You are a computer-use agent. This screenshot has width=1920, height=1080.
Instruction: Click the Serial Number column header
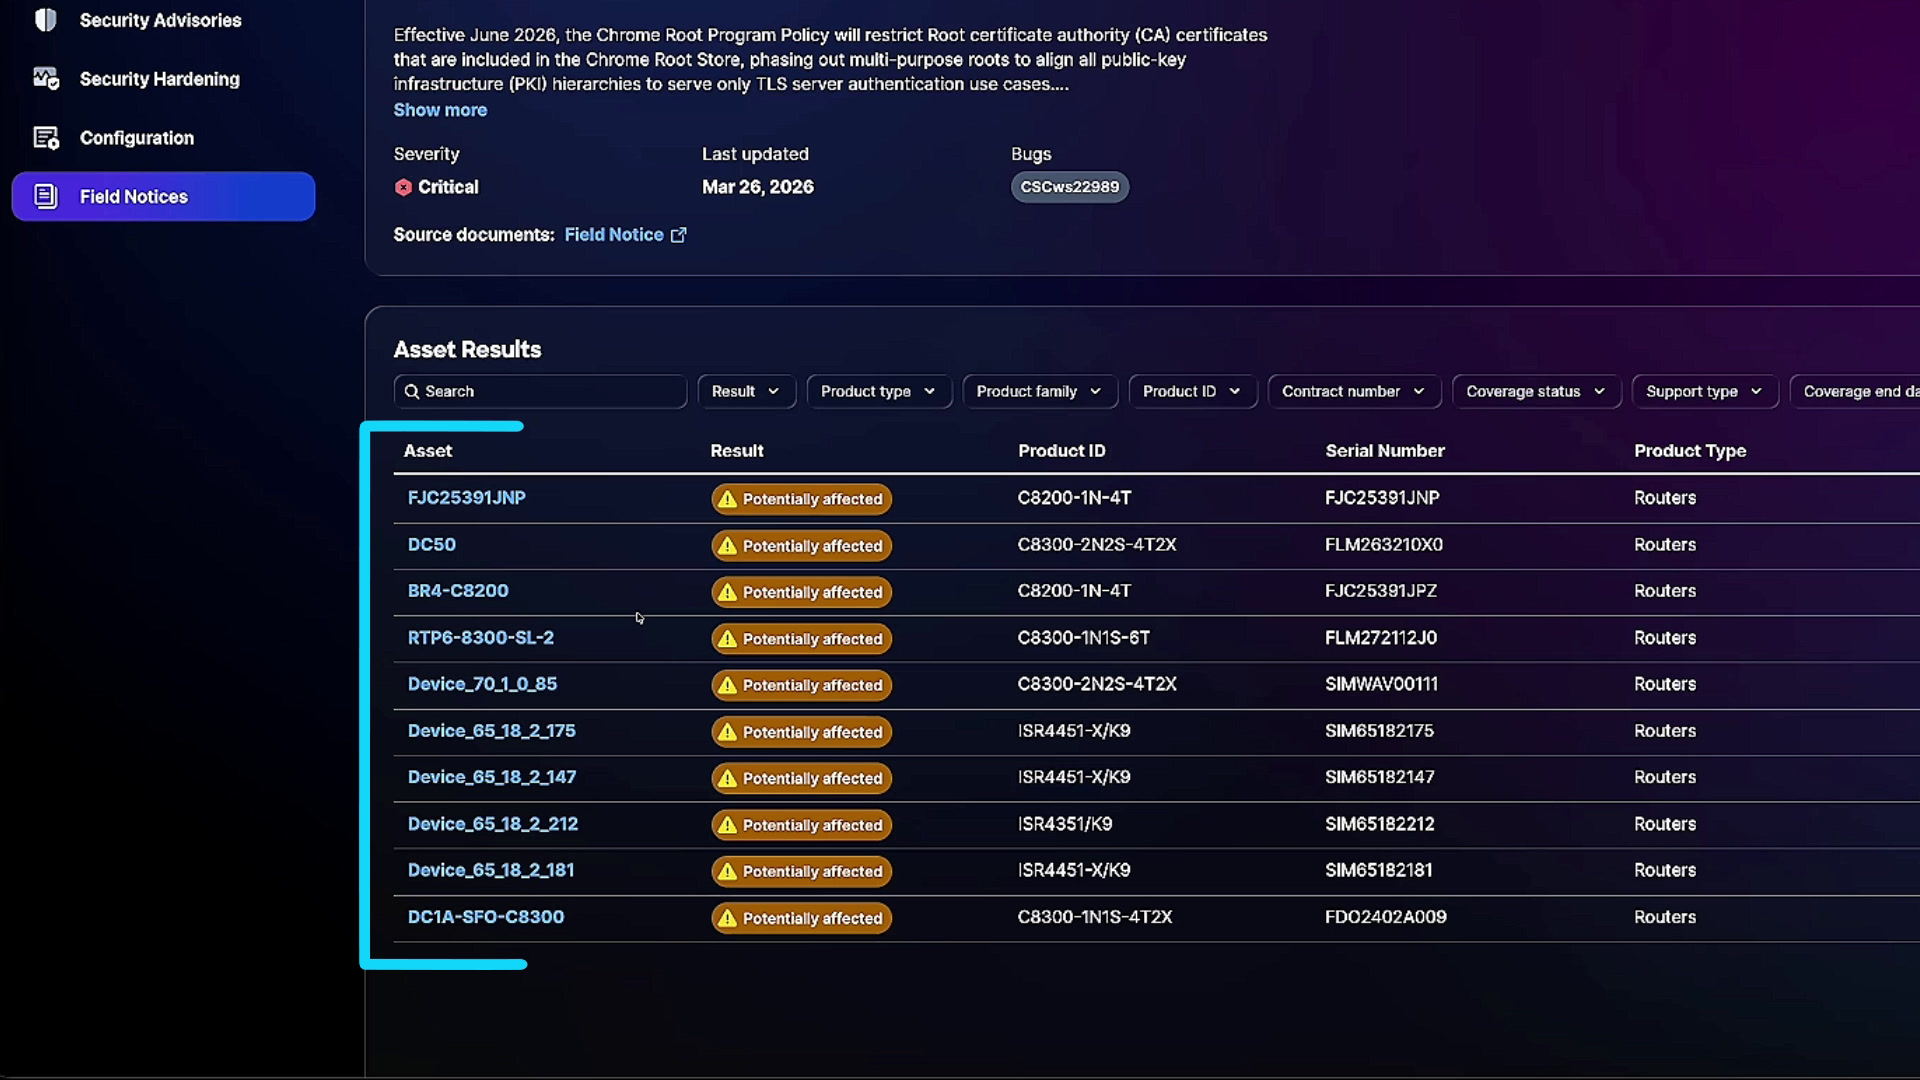[x=1385, y=451]
